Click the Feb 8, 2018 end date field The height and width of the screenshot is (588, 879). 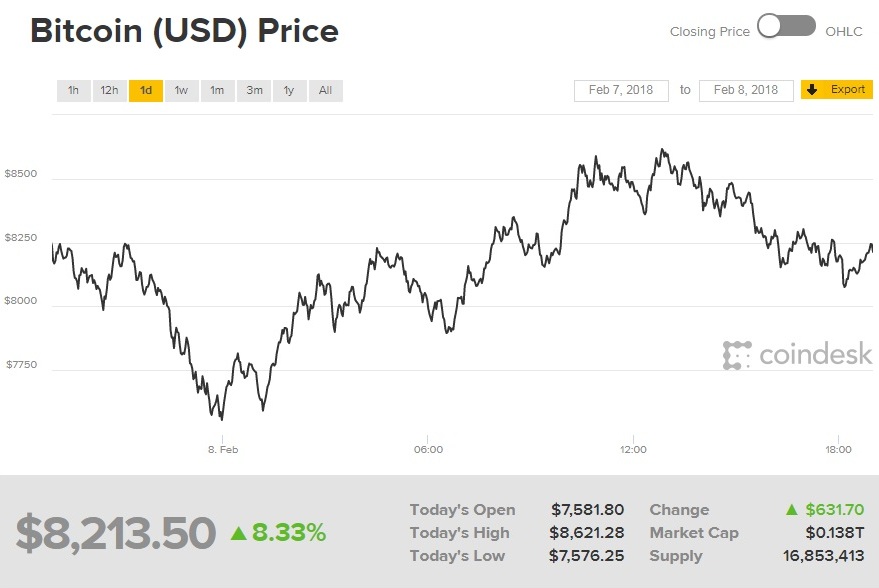click(x=746, y=90)
